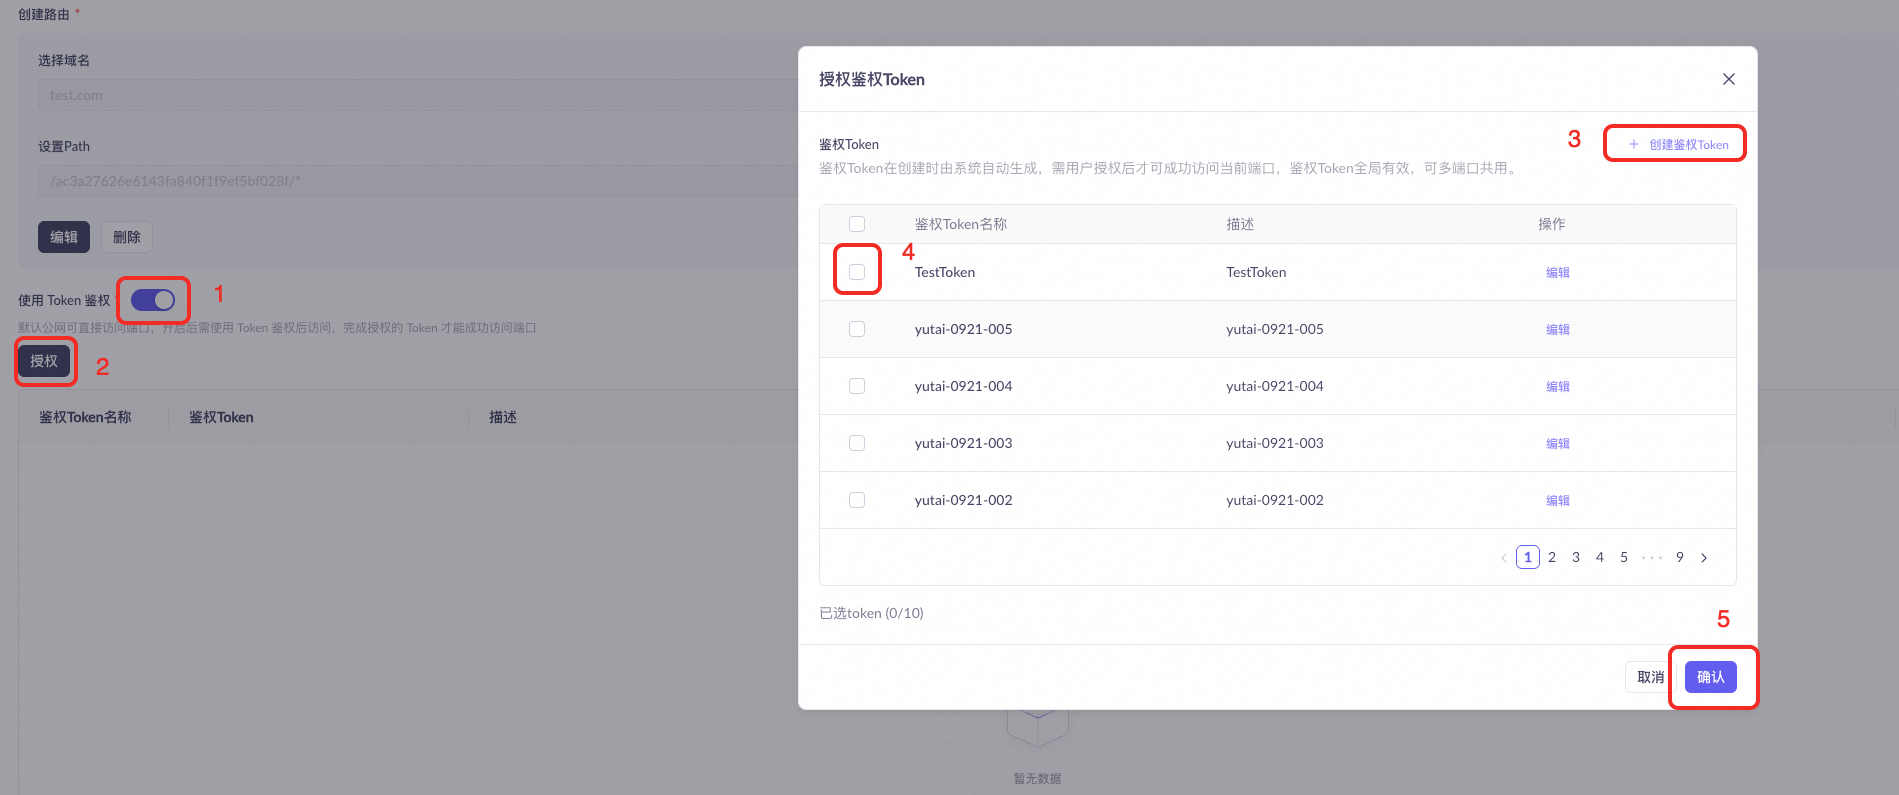
Task: Jump to last pagination page 9
Action: tap(1680, 557)
